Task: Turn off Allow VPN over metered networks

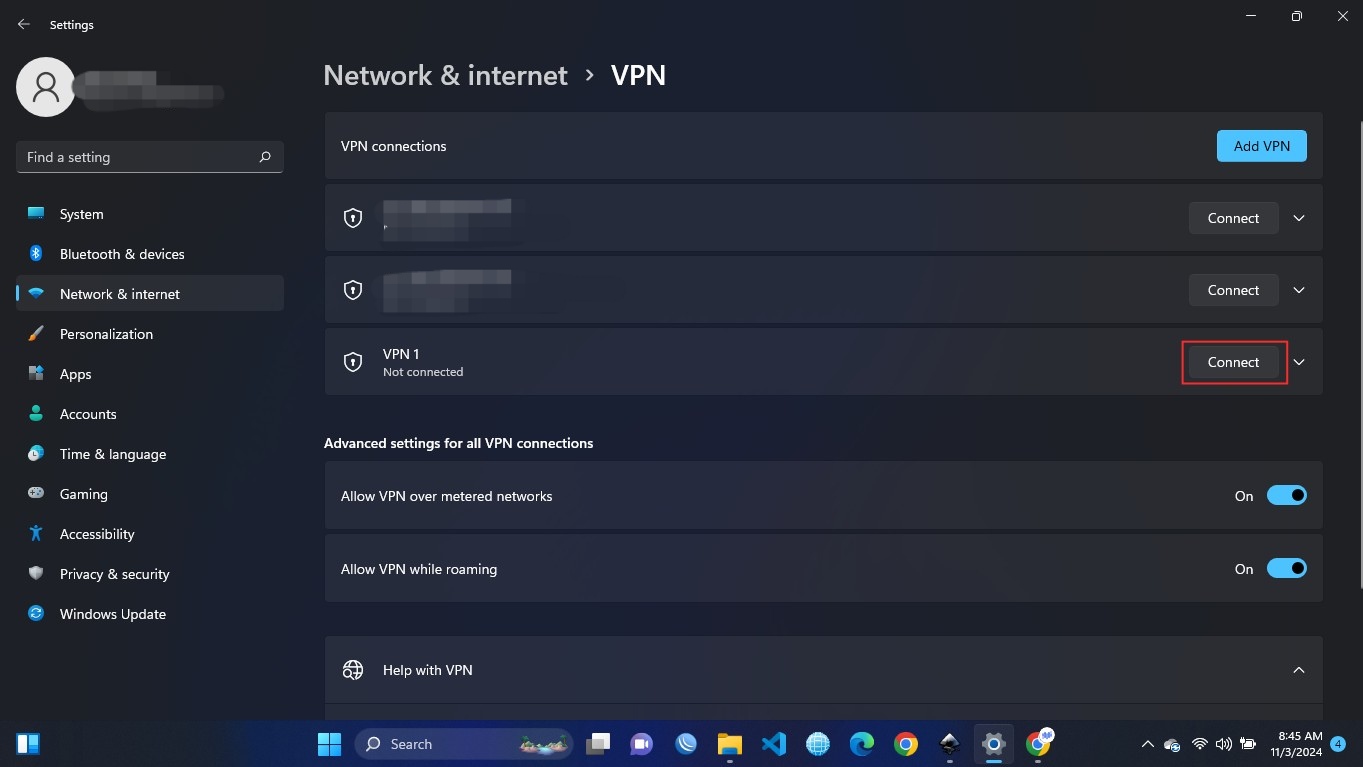Action: (x=1286, y=496)
